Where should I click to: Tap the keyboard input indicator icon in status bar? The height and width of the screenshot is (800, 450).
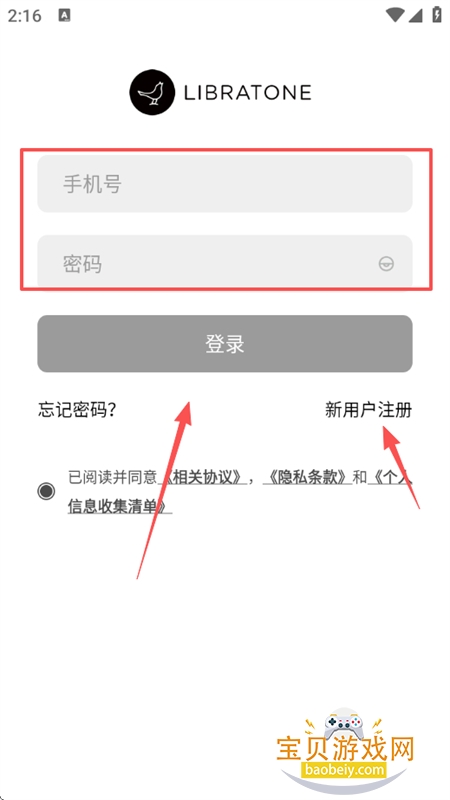(x=65, y=15)
